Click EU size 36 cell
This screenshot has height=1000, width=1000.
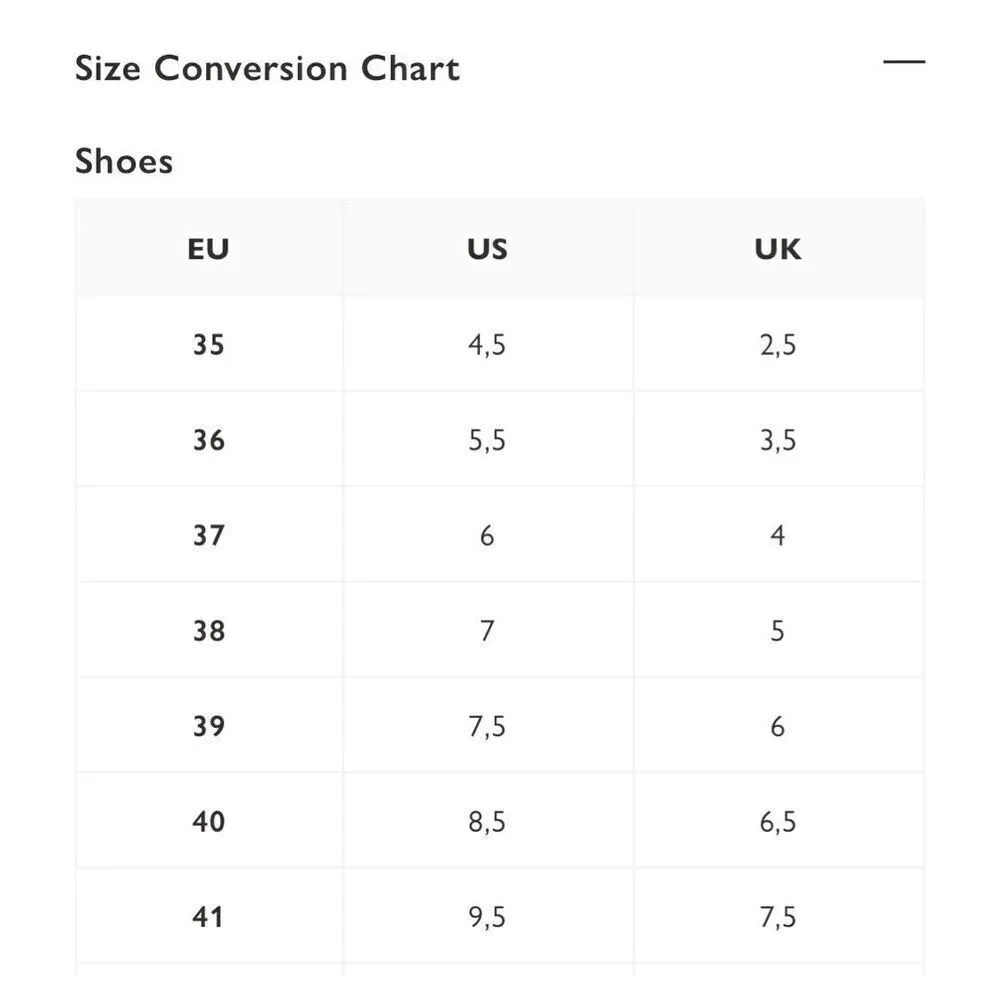click(x=209, y=440)
